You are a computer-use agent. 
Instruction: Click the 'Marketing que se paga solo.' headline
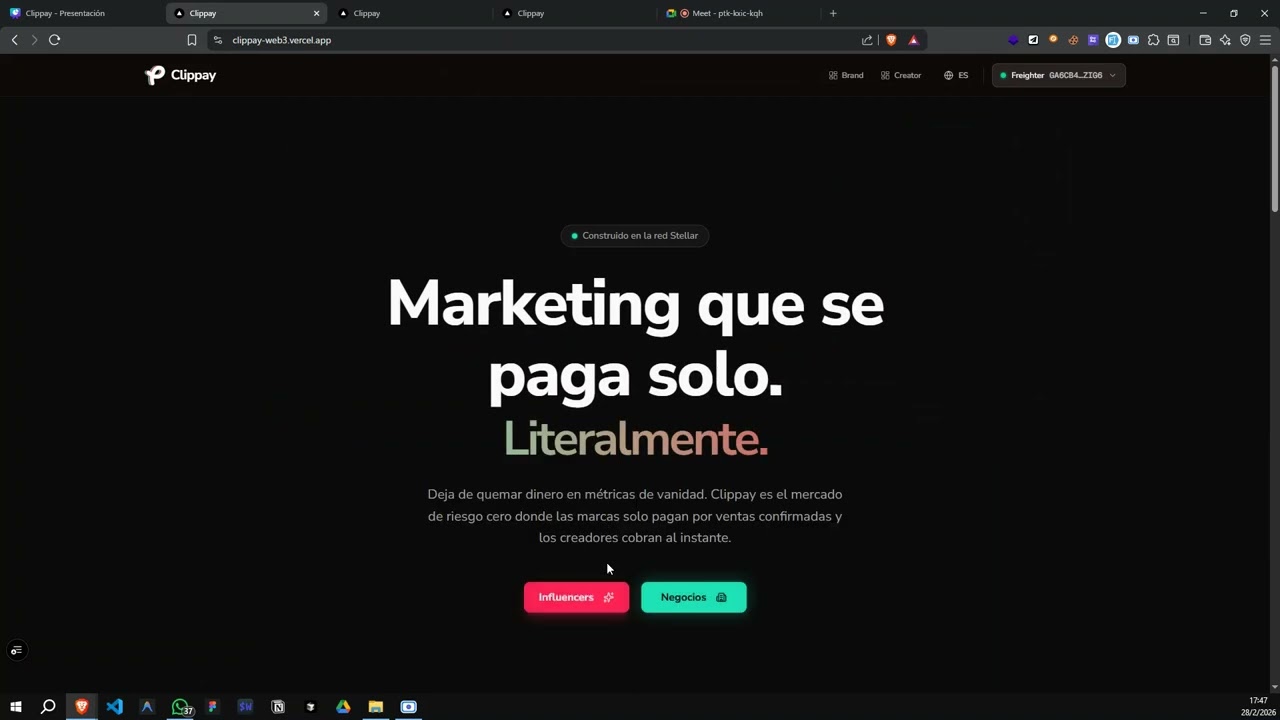point(635,339)
